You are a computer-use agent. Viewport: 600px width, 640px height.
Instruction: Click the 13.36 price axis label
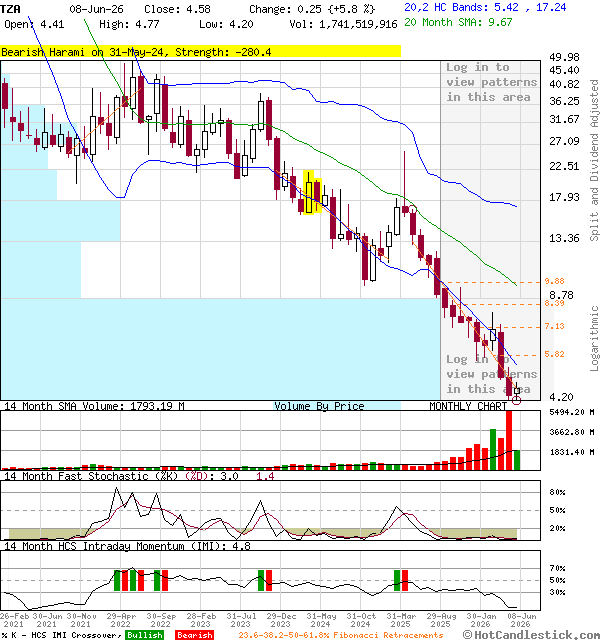point(564,238)
